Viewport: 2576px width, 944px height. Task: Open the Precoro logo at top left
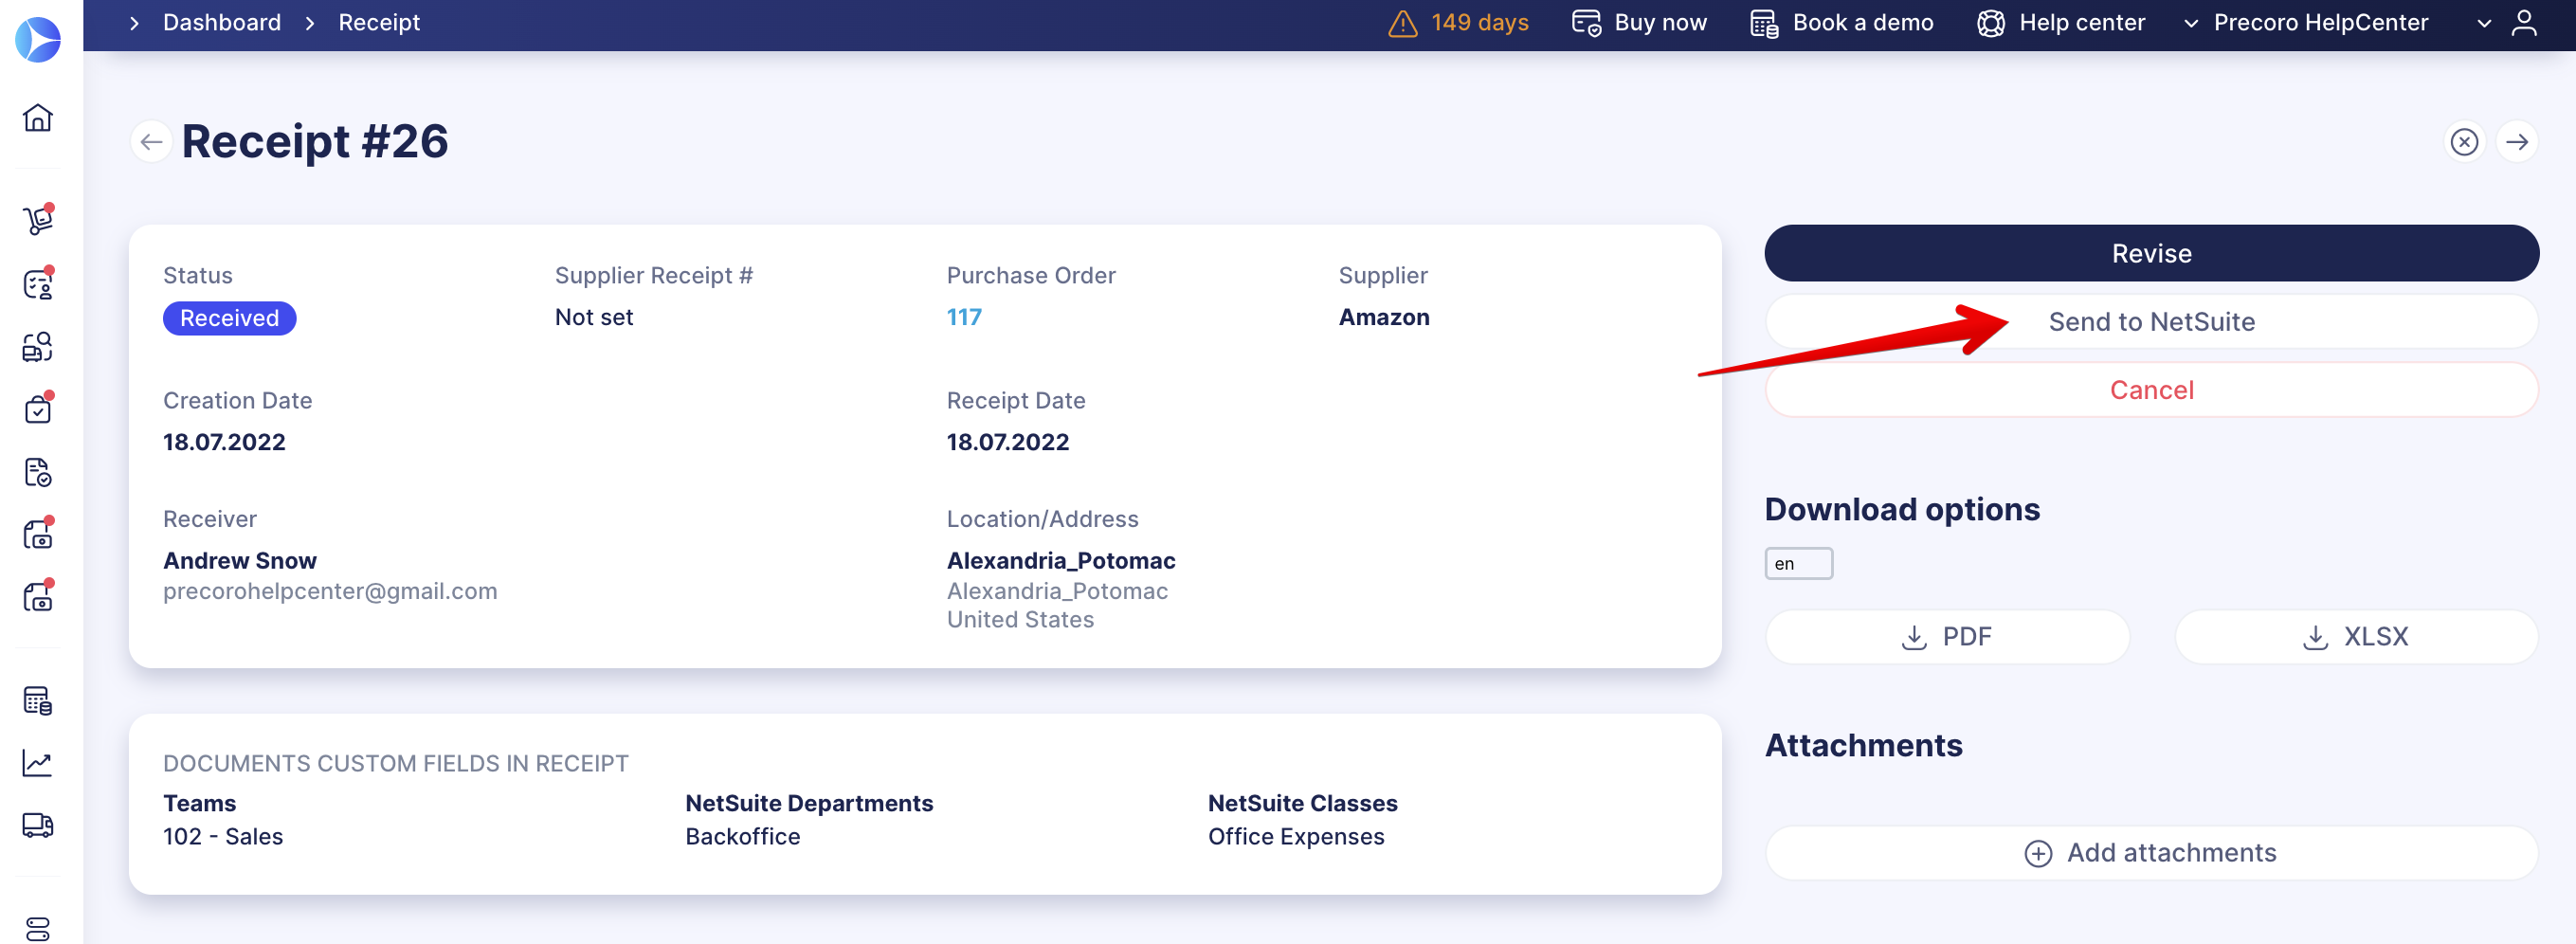(37, 39)
